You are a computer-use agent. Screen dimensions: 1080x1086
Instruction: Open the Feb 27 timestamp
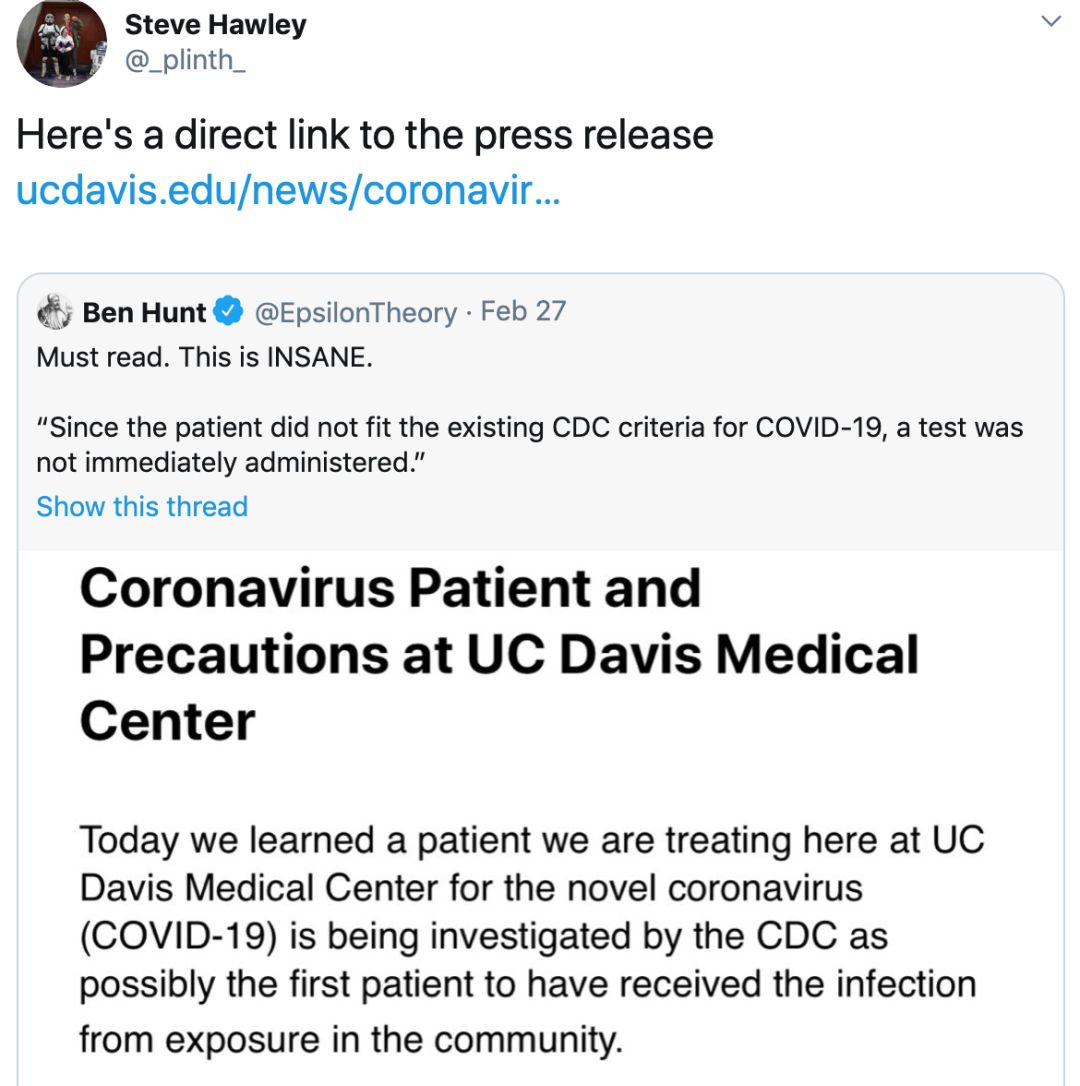pyautogui.click(x=523, y=312)
